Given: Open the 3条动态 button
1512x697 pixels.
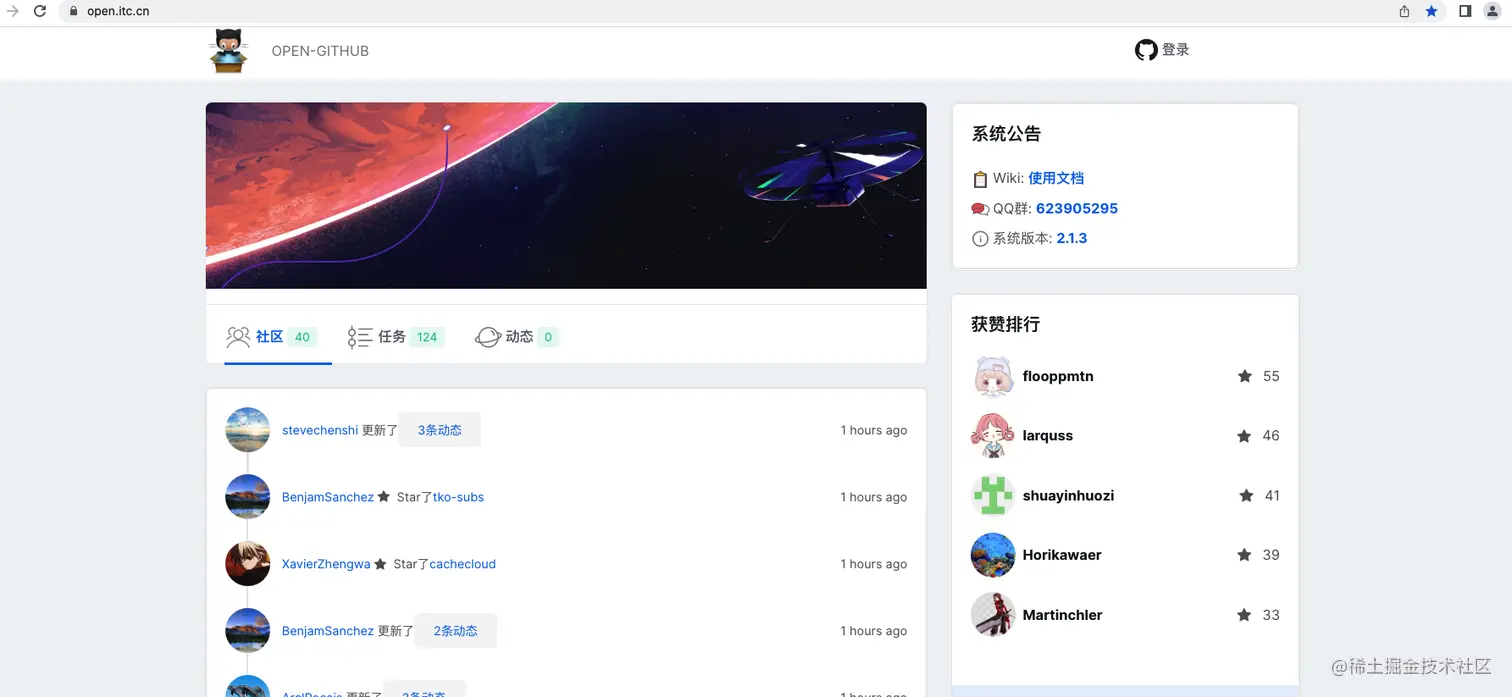Looking at the screenshot, I should [x=440, y=430].
